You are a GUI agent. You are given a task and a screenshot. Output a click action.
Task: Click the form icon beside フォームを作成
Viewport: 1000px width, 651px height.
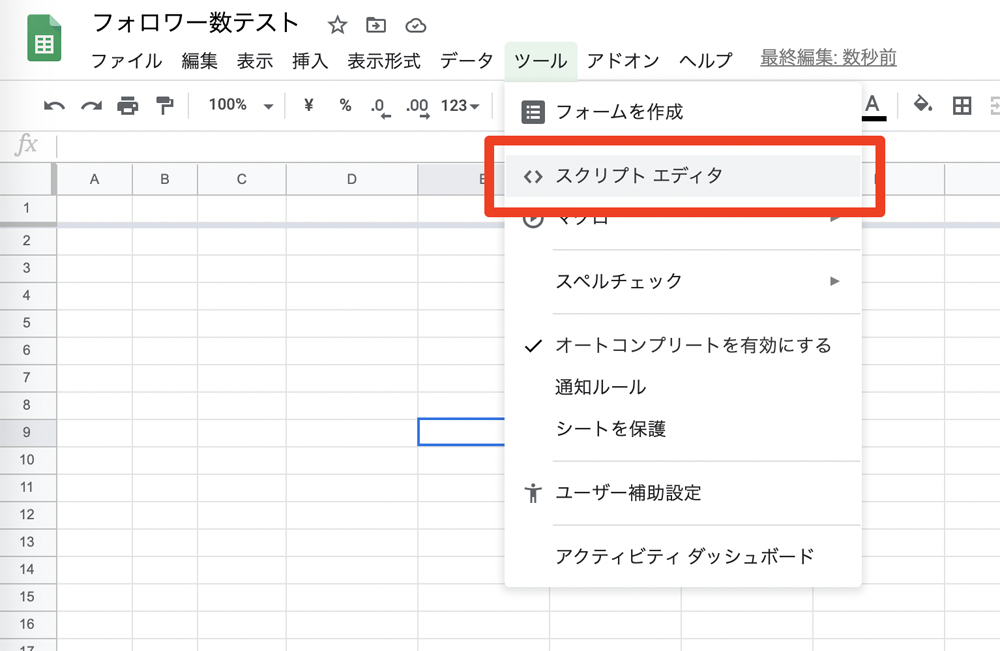click(533, 112)
